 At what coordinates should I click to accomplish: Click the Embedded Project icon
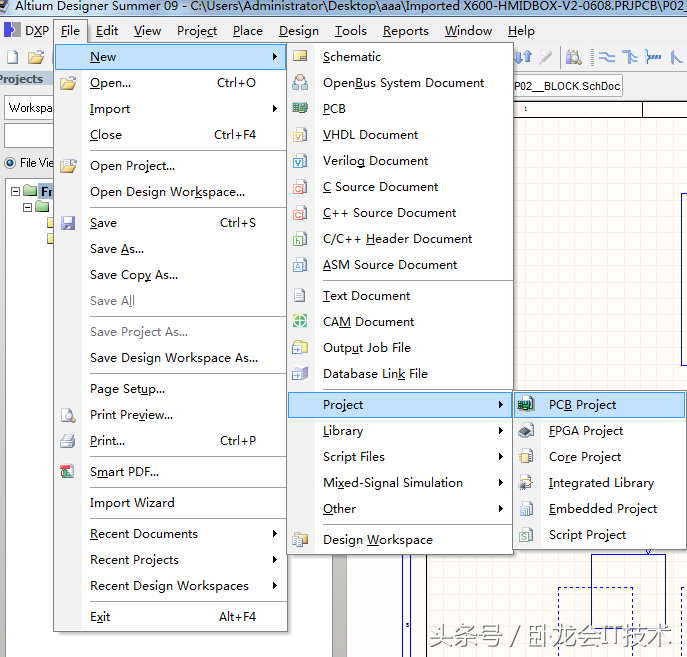(526, 509)
